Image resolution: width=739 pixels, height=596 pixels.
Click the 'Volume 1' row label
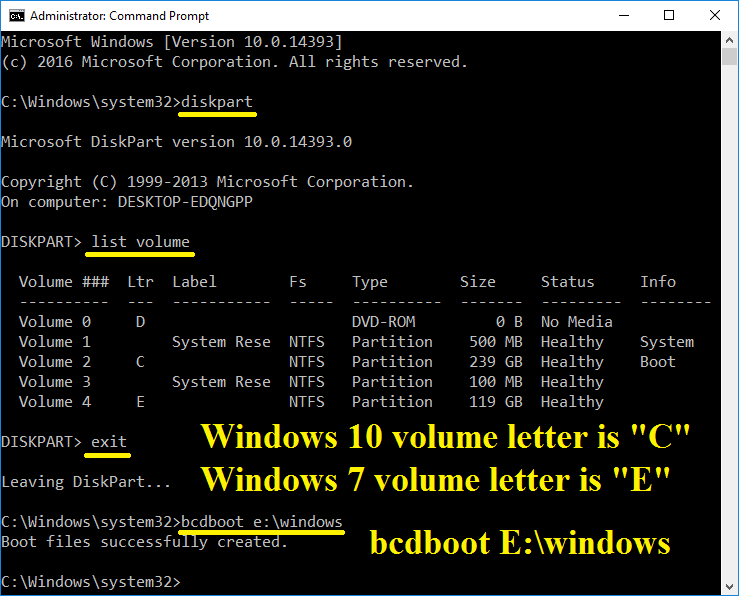pyautogui.click(x=55, y=342)
